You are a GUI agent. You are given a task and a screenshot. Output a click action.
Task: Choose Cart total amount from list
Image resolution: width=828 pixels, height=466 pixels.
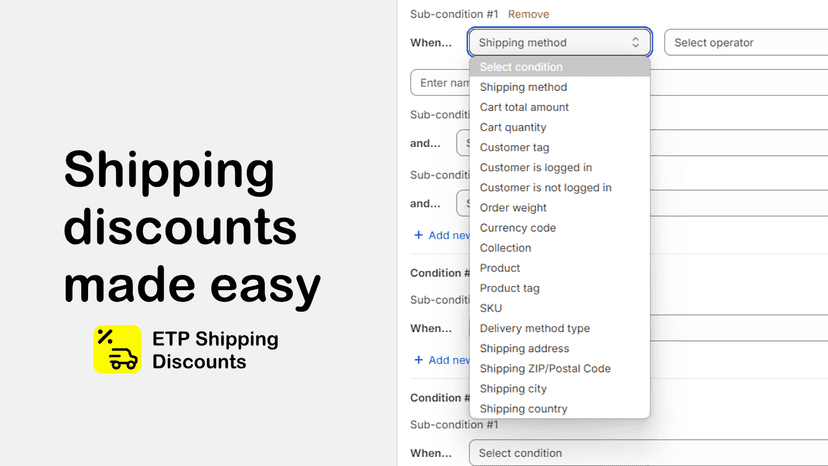tap(559, 107)
